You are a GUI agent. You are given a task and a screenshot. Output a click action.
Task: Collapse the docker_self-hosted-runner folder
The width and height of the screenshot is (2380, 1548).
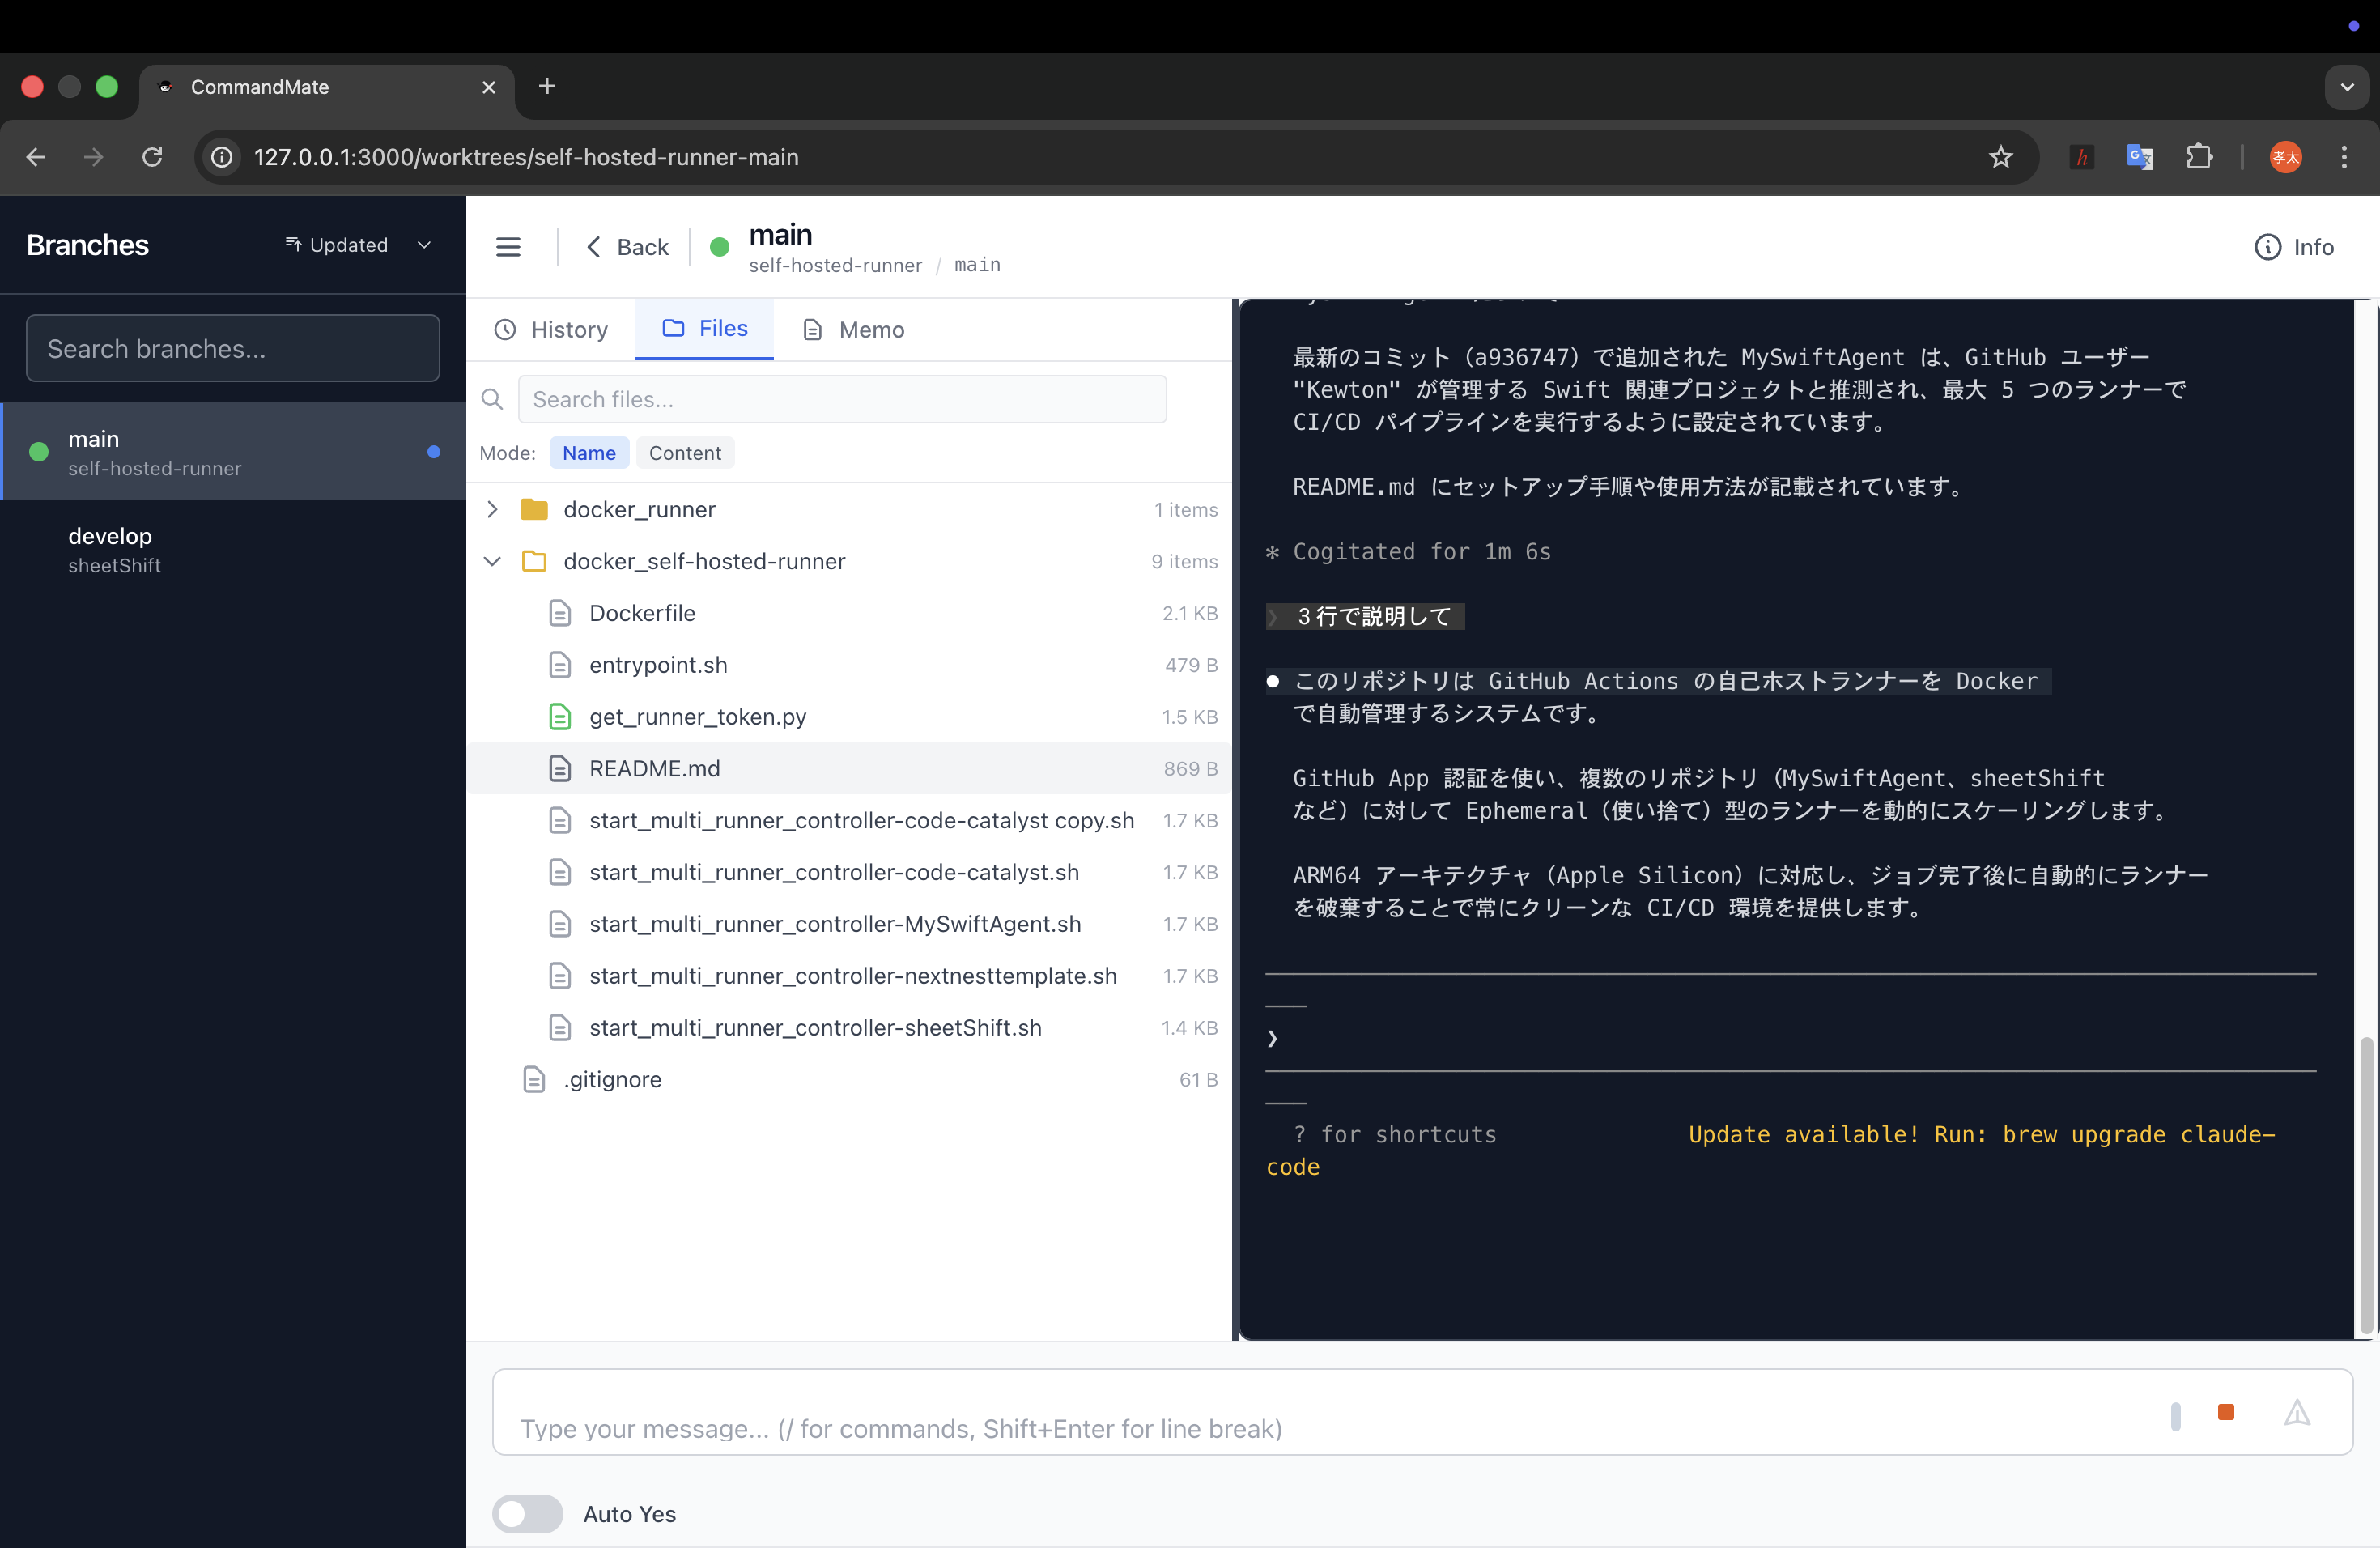(x=492, y=561)
